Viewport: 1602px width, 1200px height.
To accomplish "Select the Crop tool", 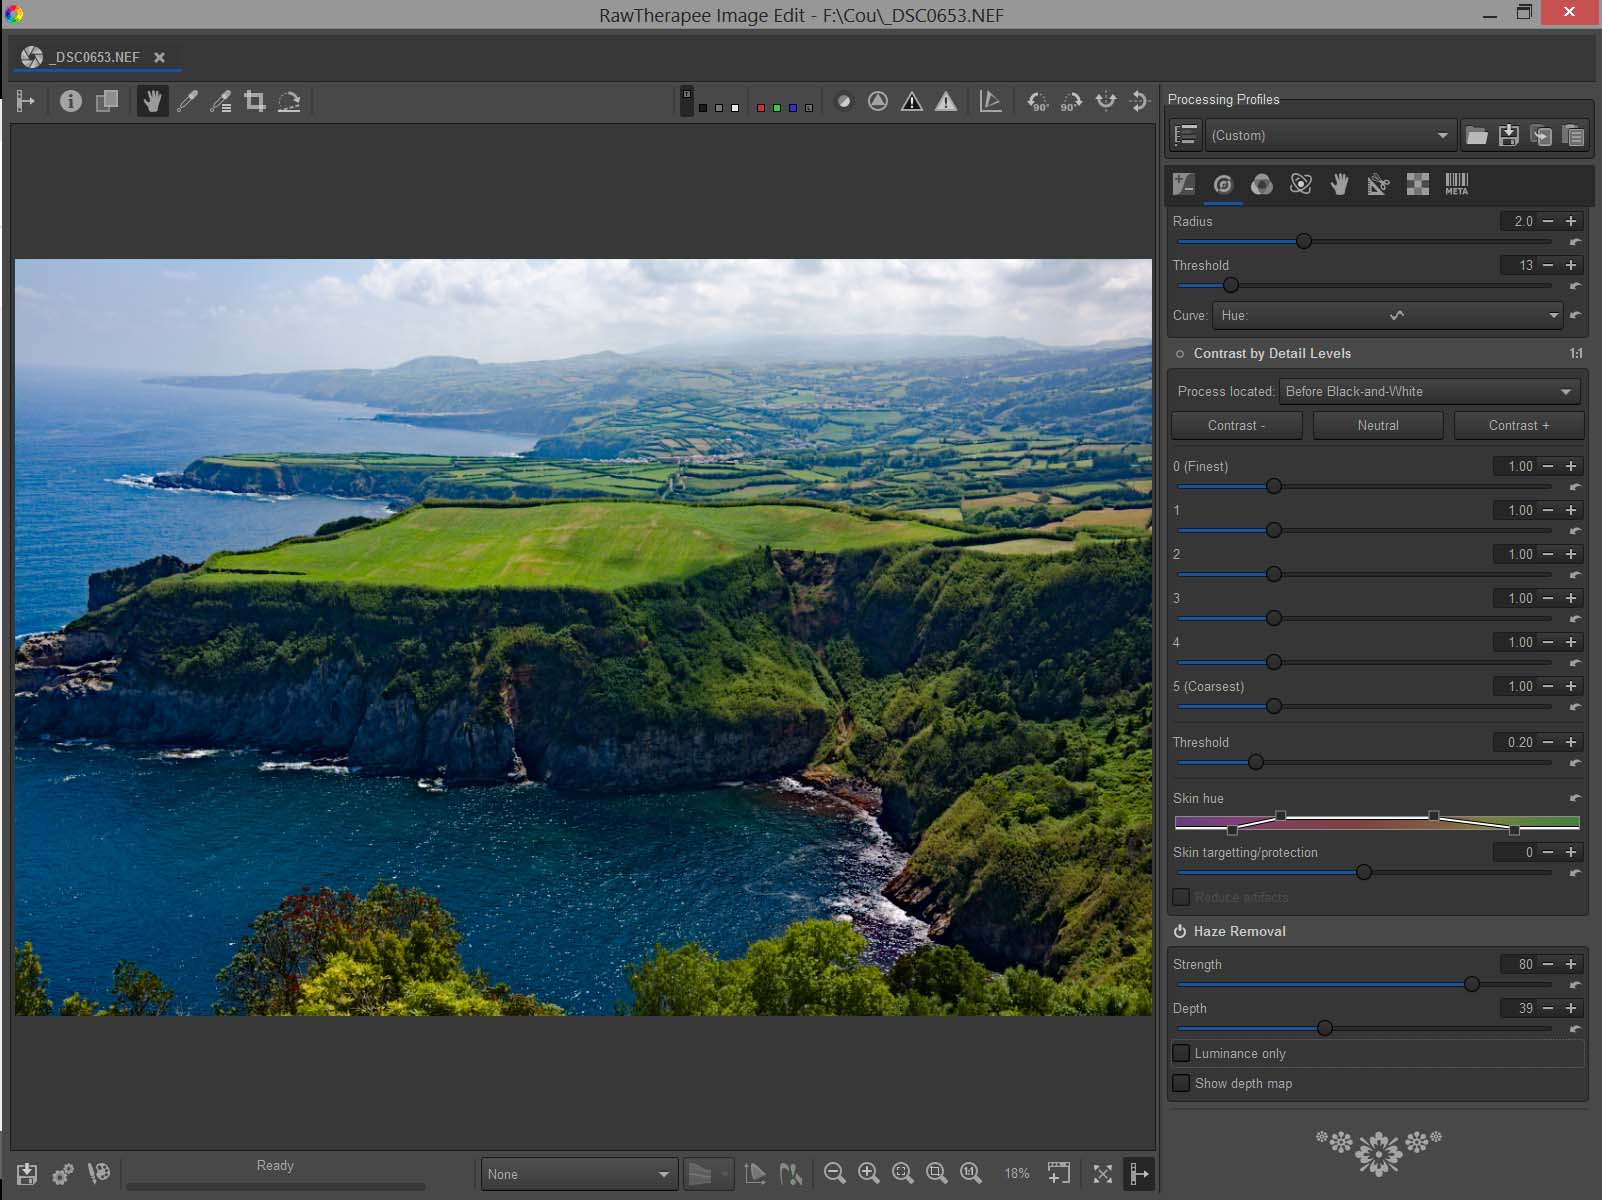I will click(255, 101).
